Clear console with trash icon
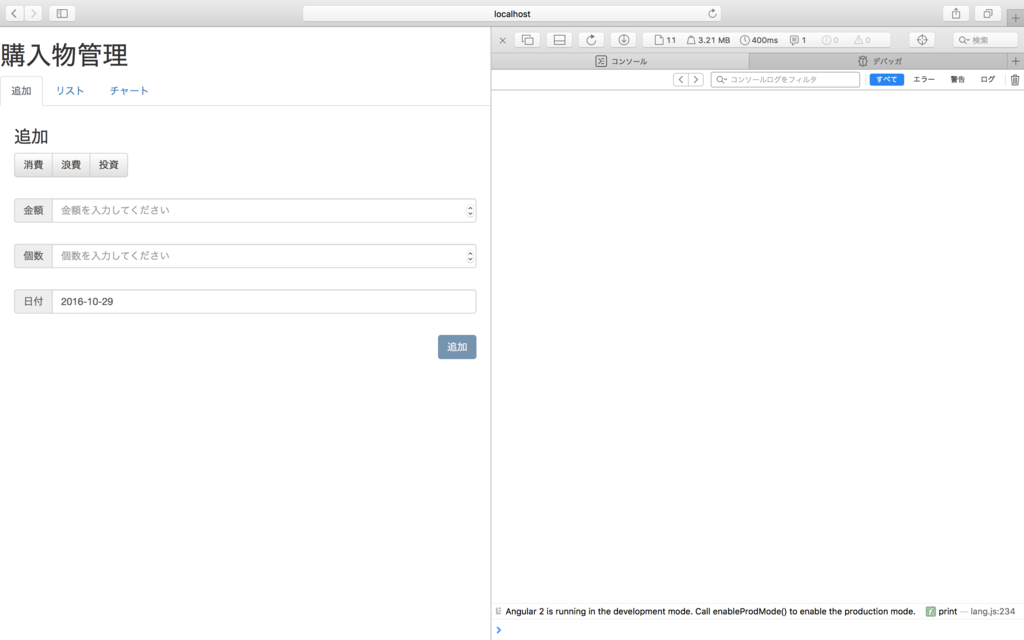Screen dimensions: 1024x640 [x=1015, y=80]
